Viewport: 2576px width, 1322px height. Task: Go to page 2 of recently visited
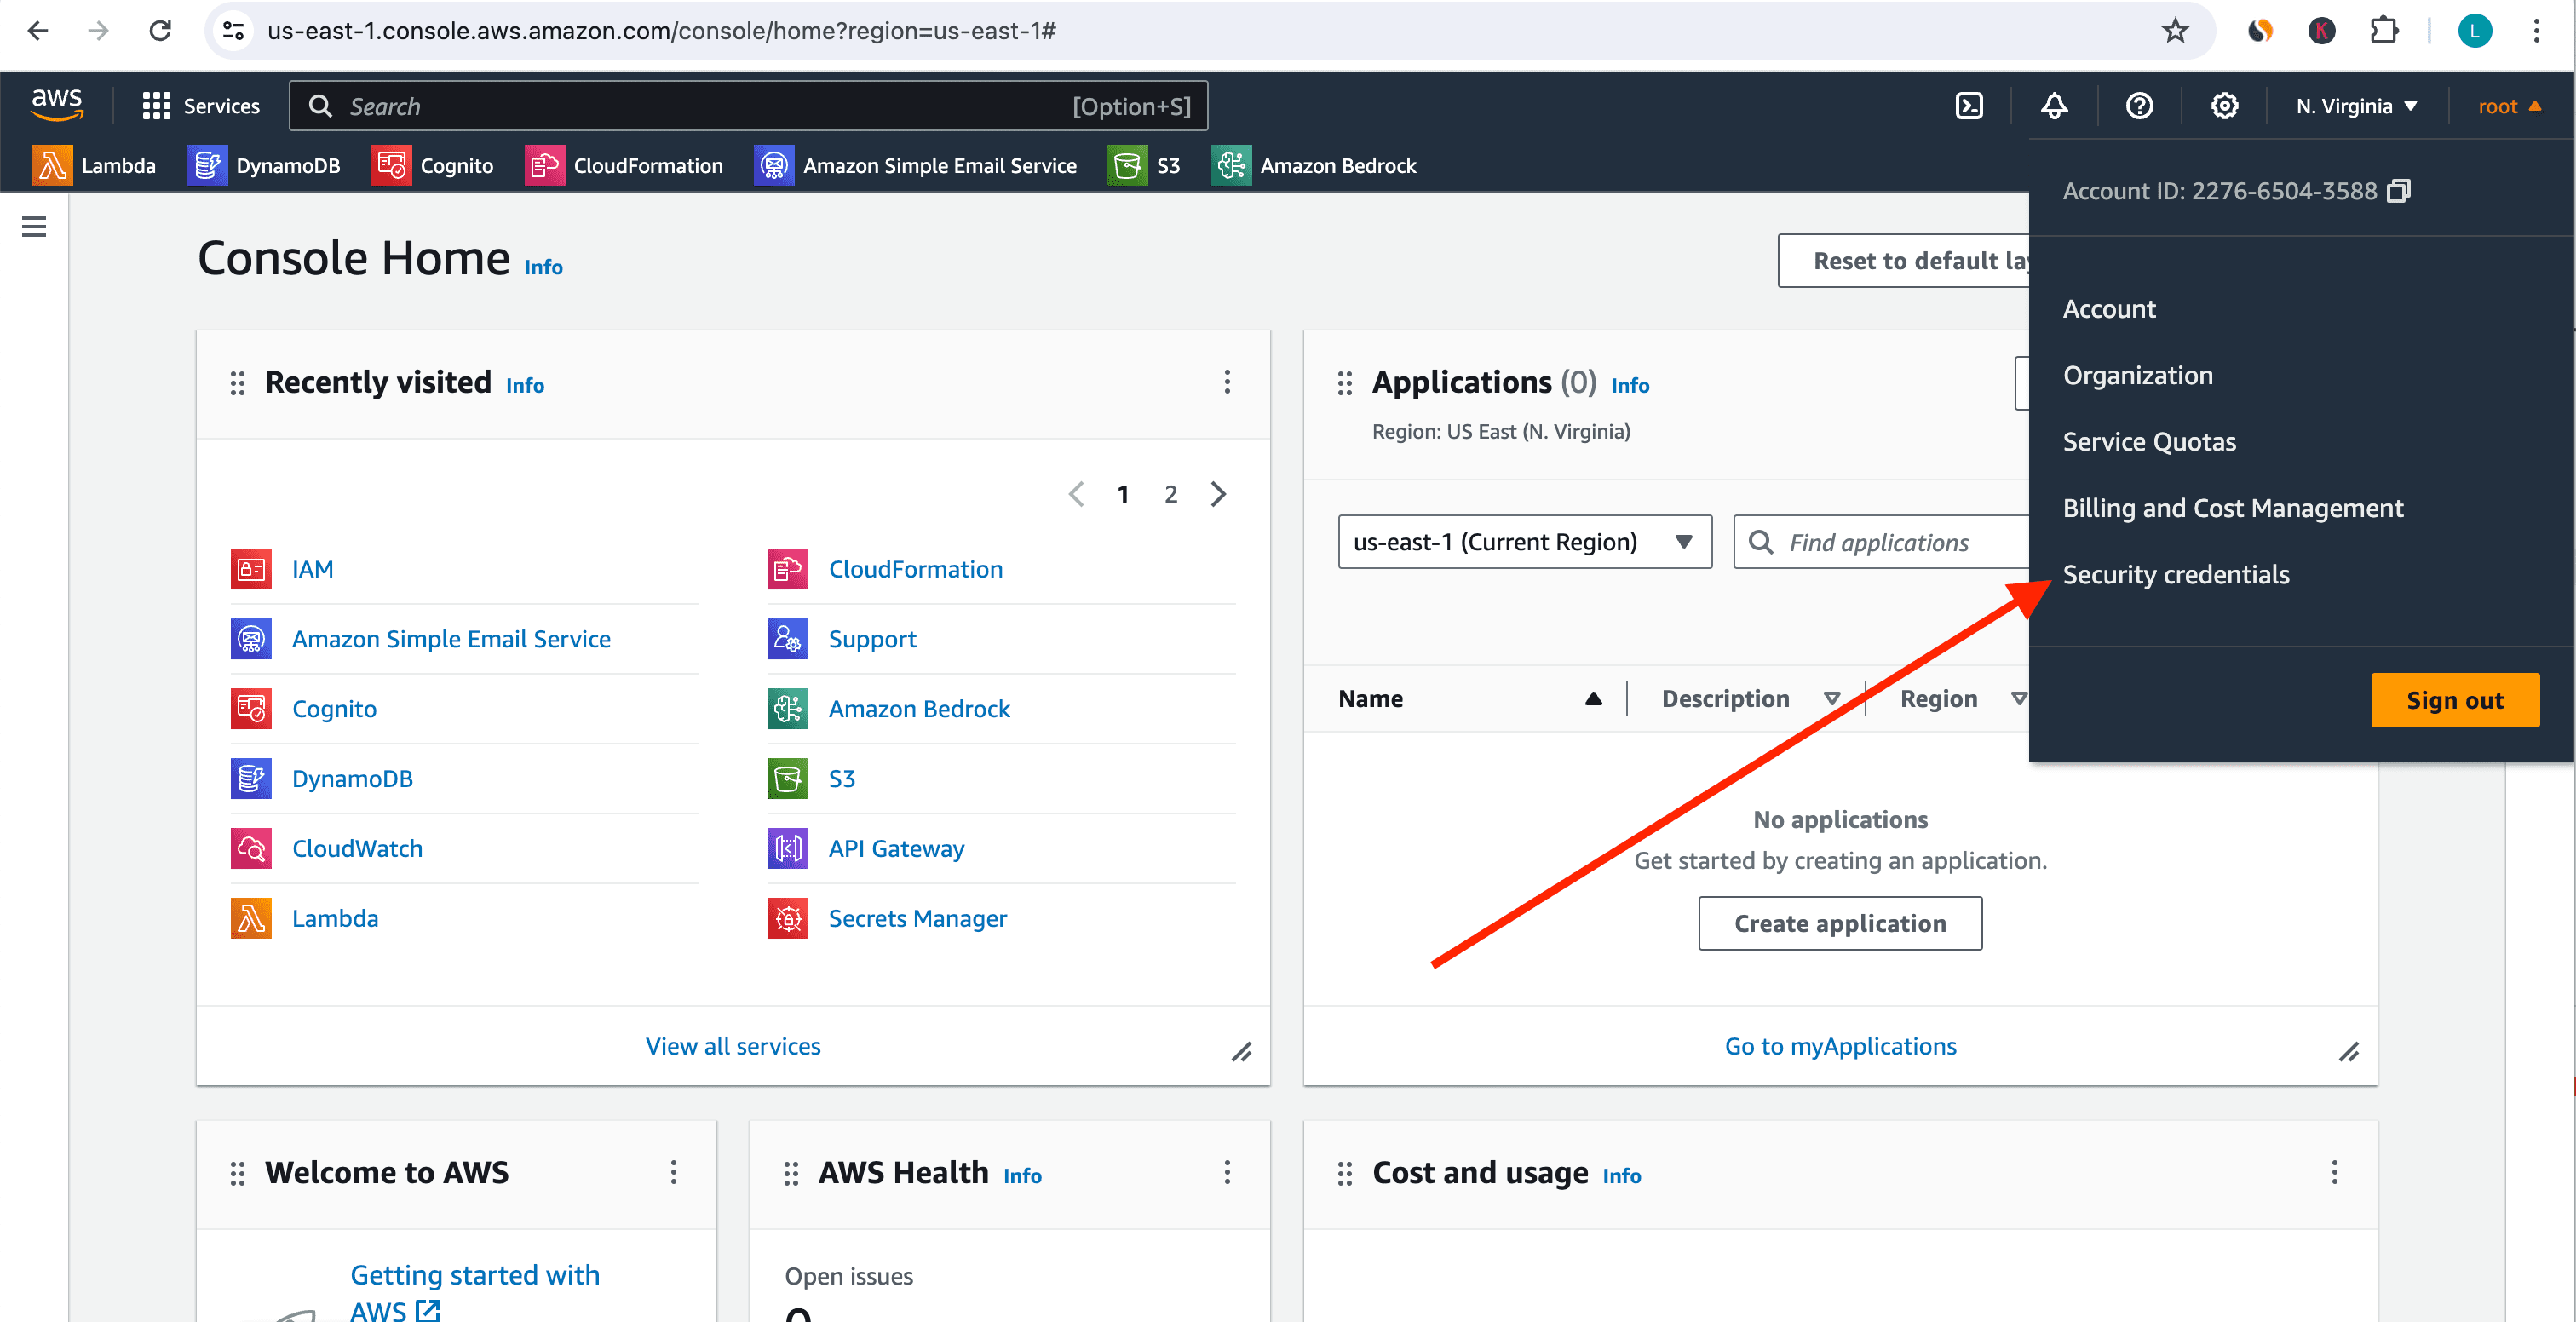[x=1170, y=494]
